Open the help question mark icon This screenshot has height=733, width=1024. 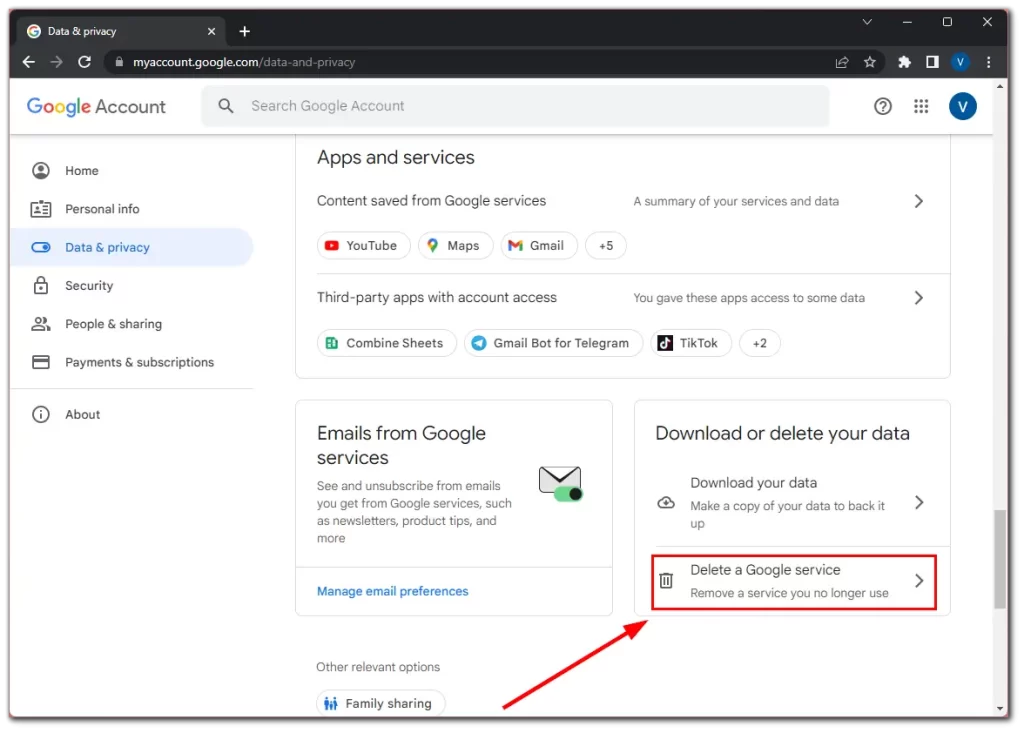[x=882, y=106]
